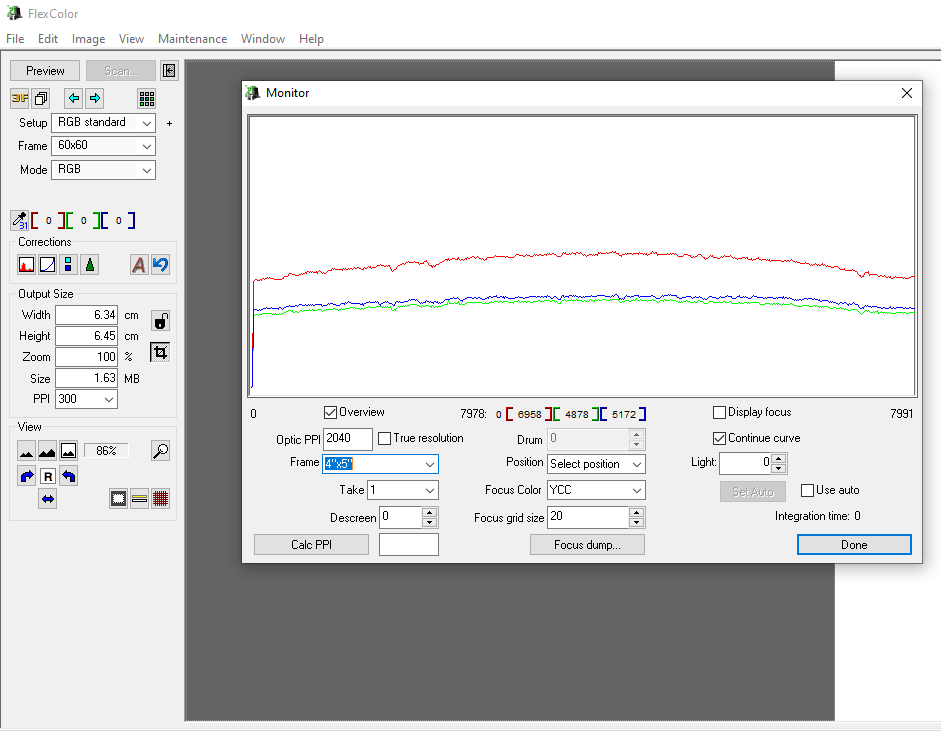941x731 pixels.
Task: Flip image horizontally with double arrow
Action: (47, 499)
